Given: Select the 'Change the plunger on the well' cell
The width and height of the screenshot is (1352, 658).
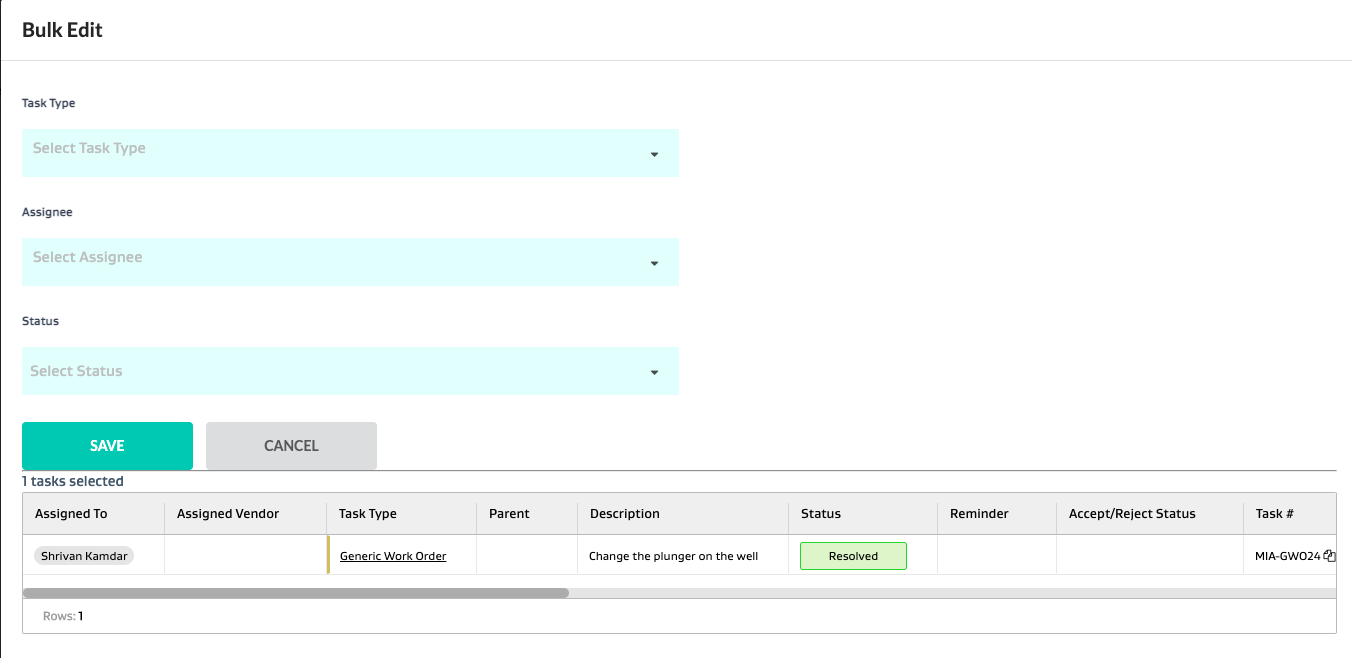Looking at the screenshot, I should pos(673,556).
